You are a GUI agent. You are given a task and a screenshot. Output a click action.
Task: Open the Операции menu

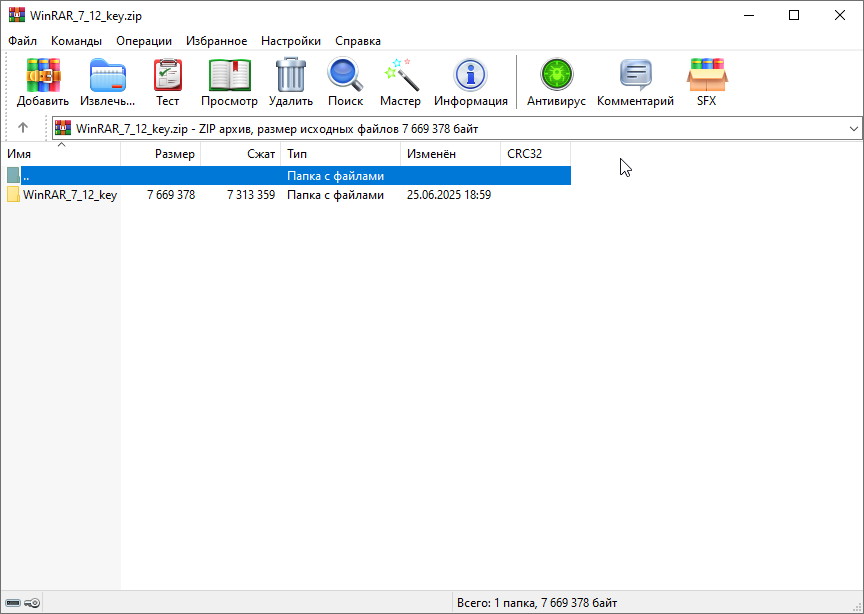[144, 41]
